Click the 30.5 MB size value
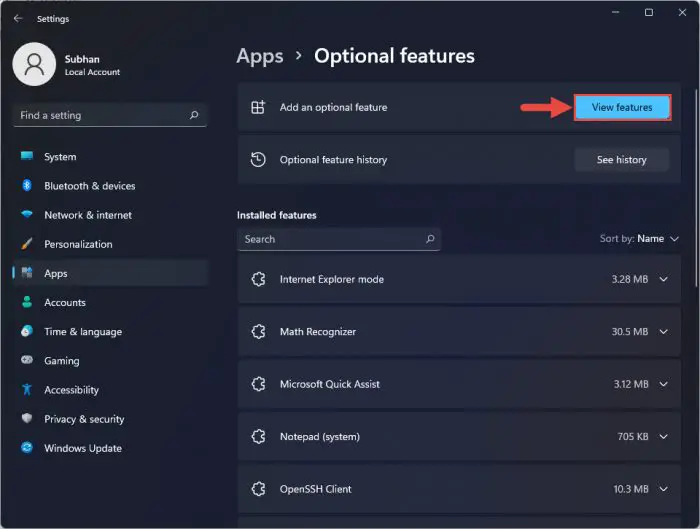Image resolution: width=700 pixels, height=529 pixels. pos(629,331)
